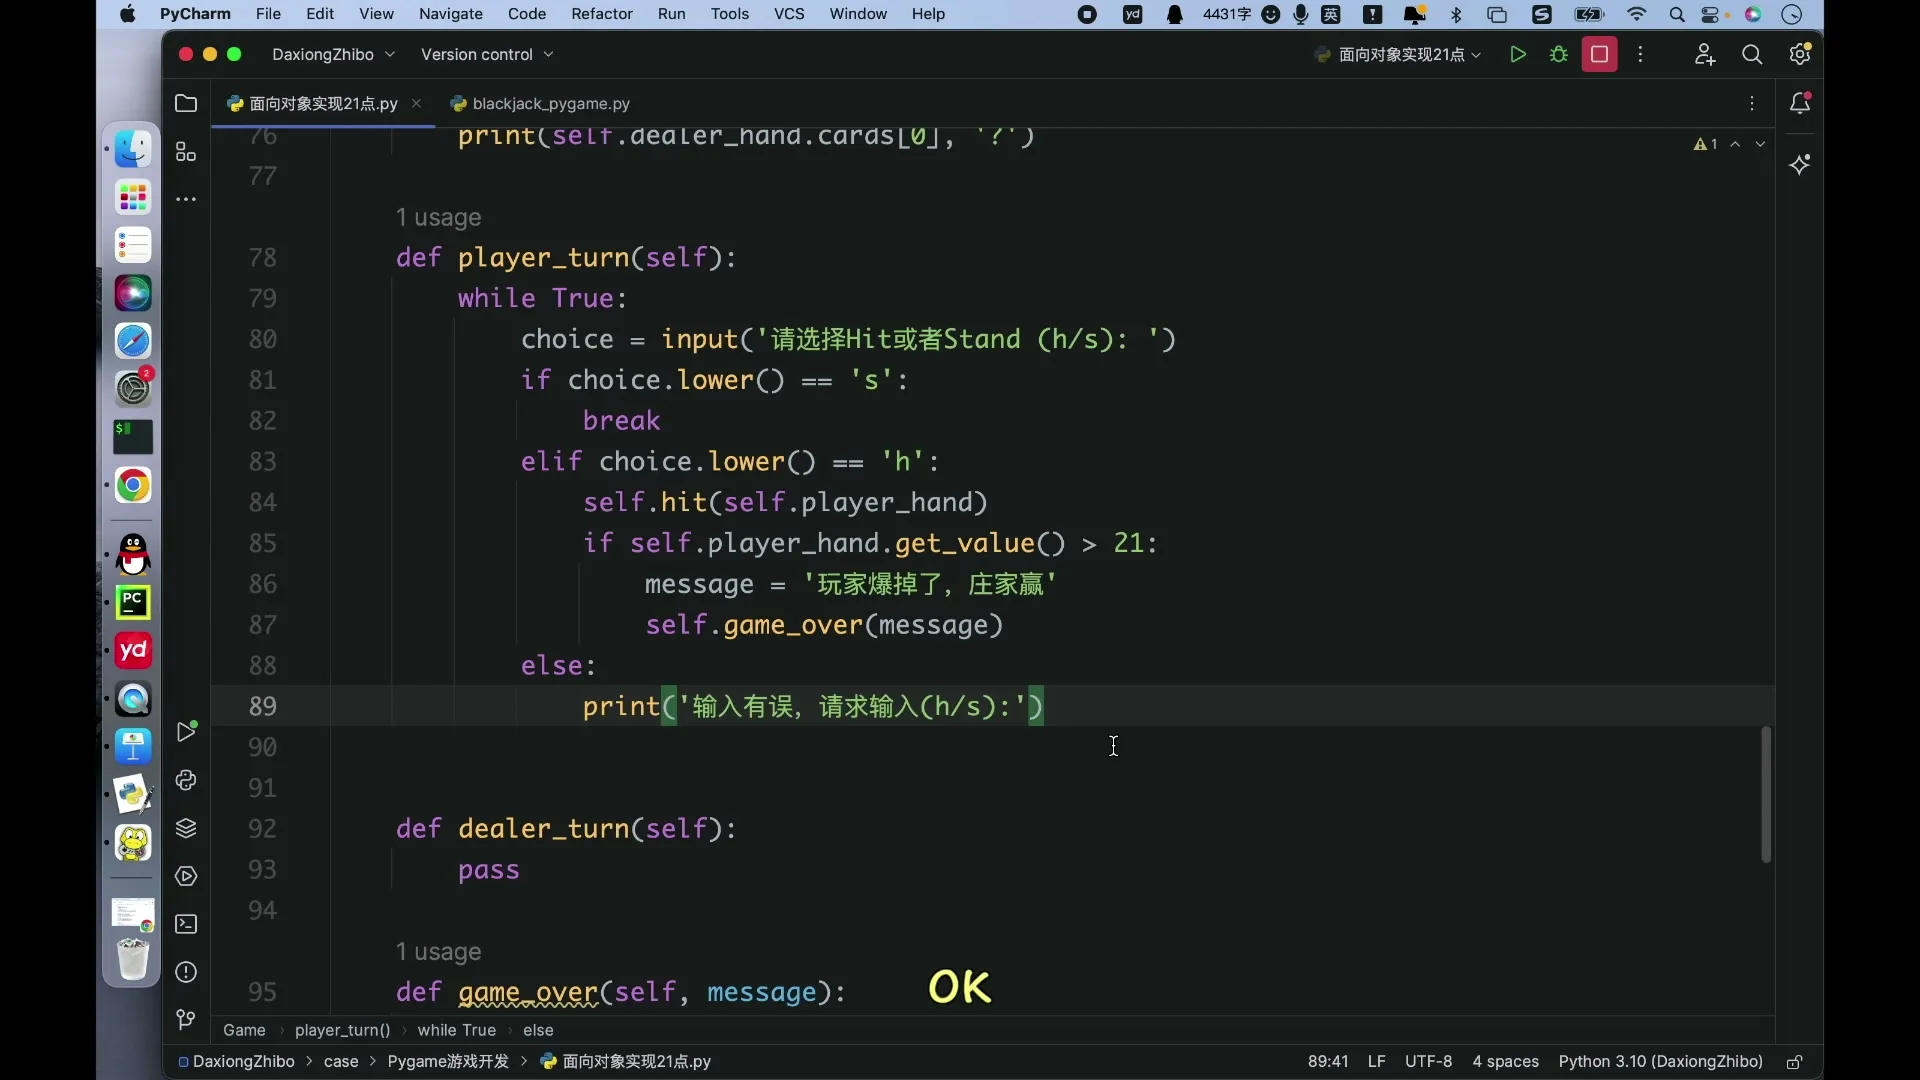This screenshot has height=1080, width=1920.
Task: Expand the DaxiongZhibo project dropdown
Action: [x=333, y=55]
